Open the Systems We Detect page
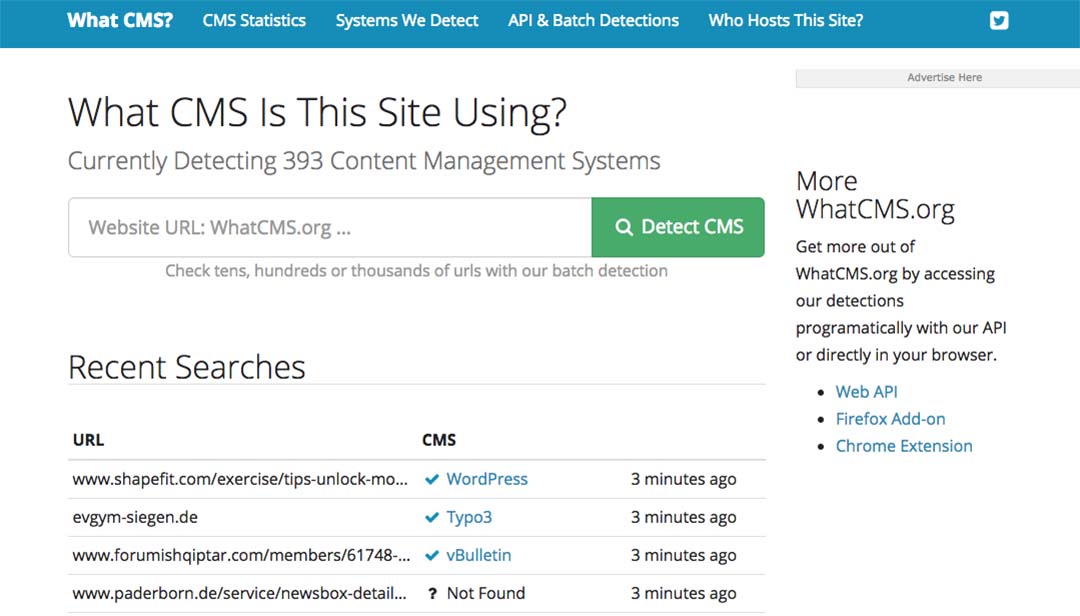Viewport: 1080px width, 616px height. click(x=407, y=21)
